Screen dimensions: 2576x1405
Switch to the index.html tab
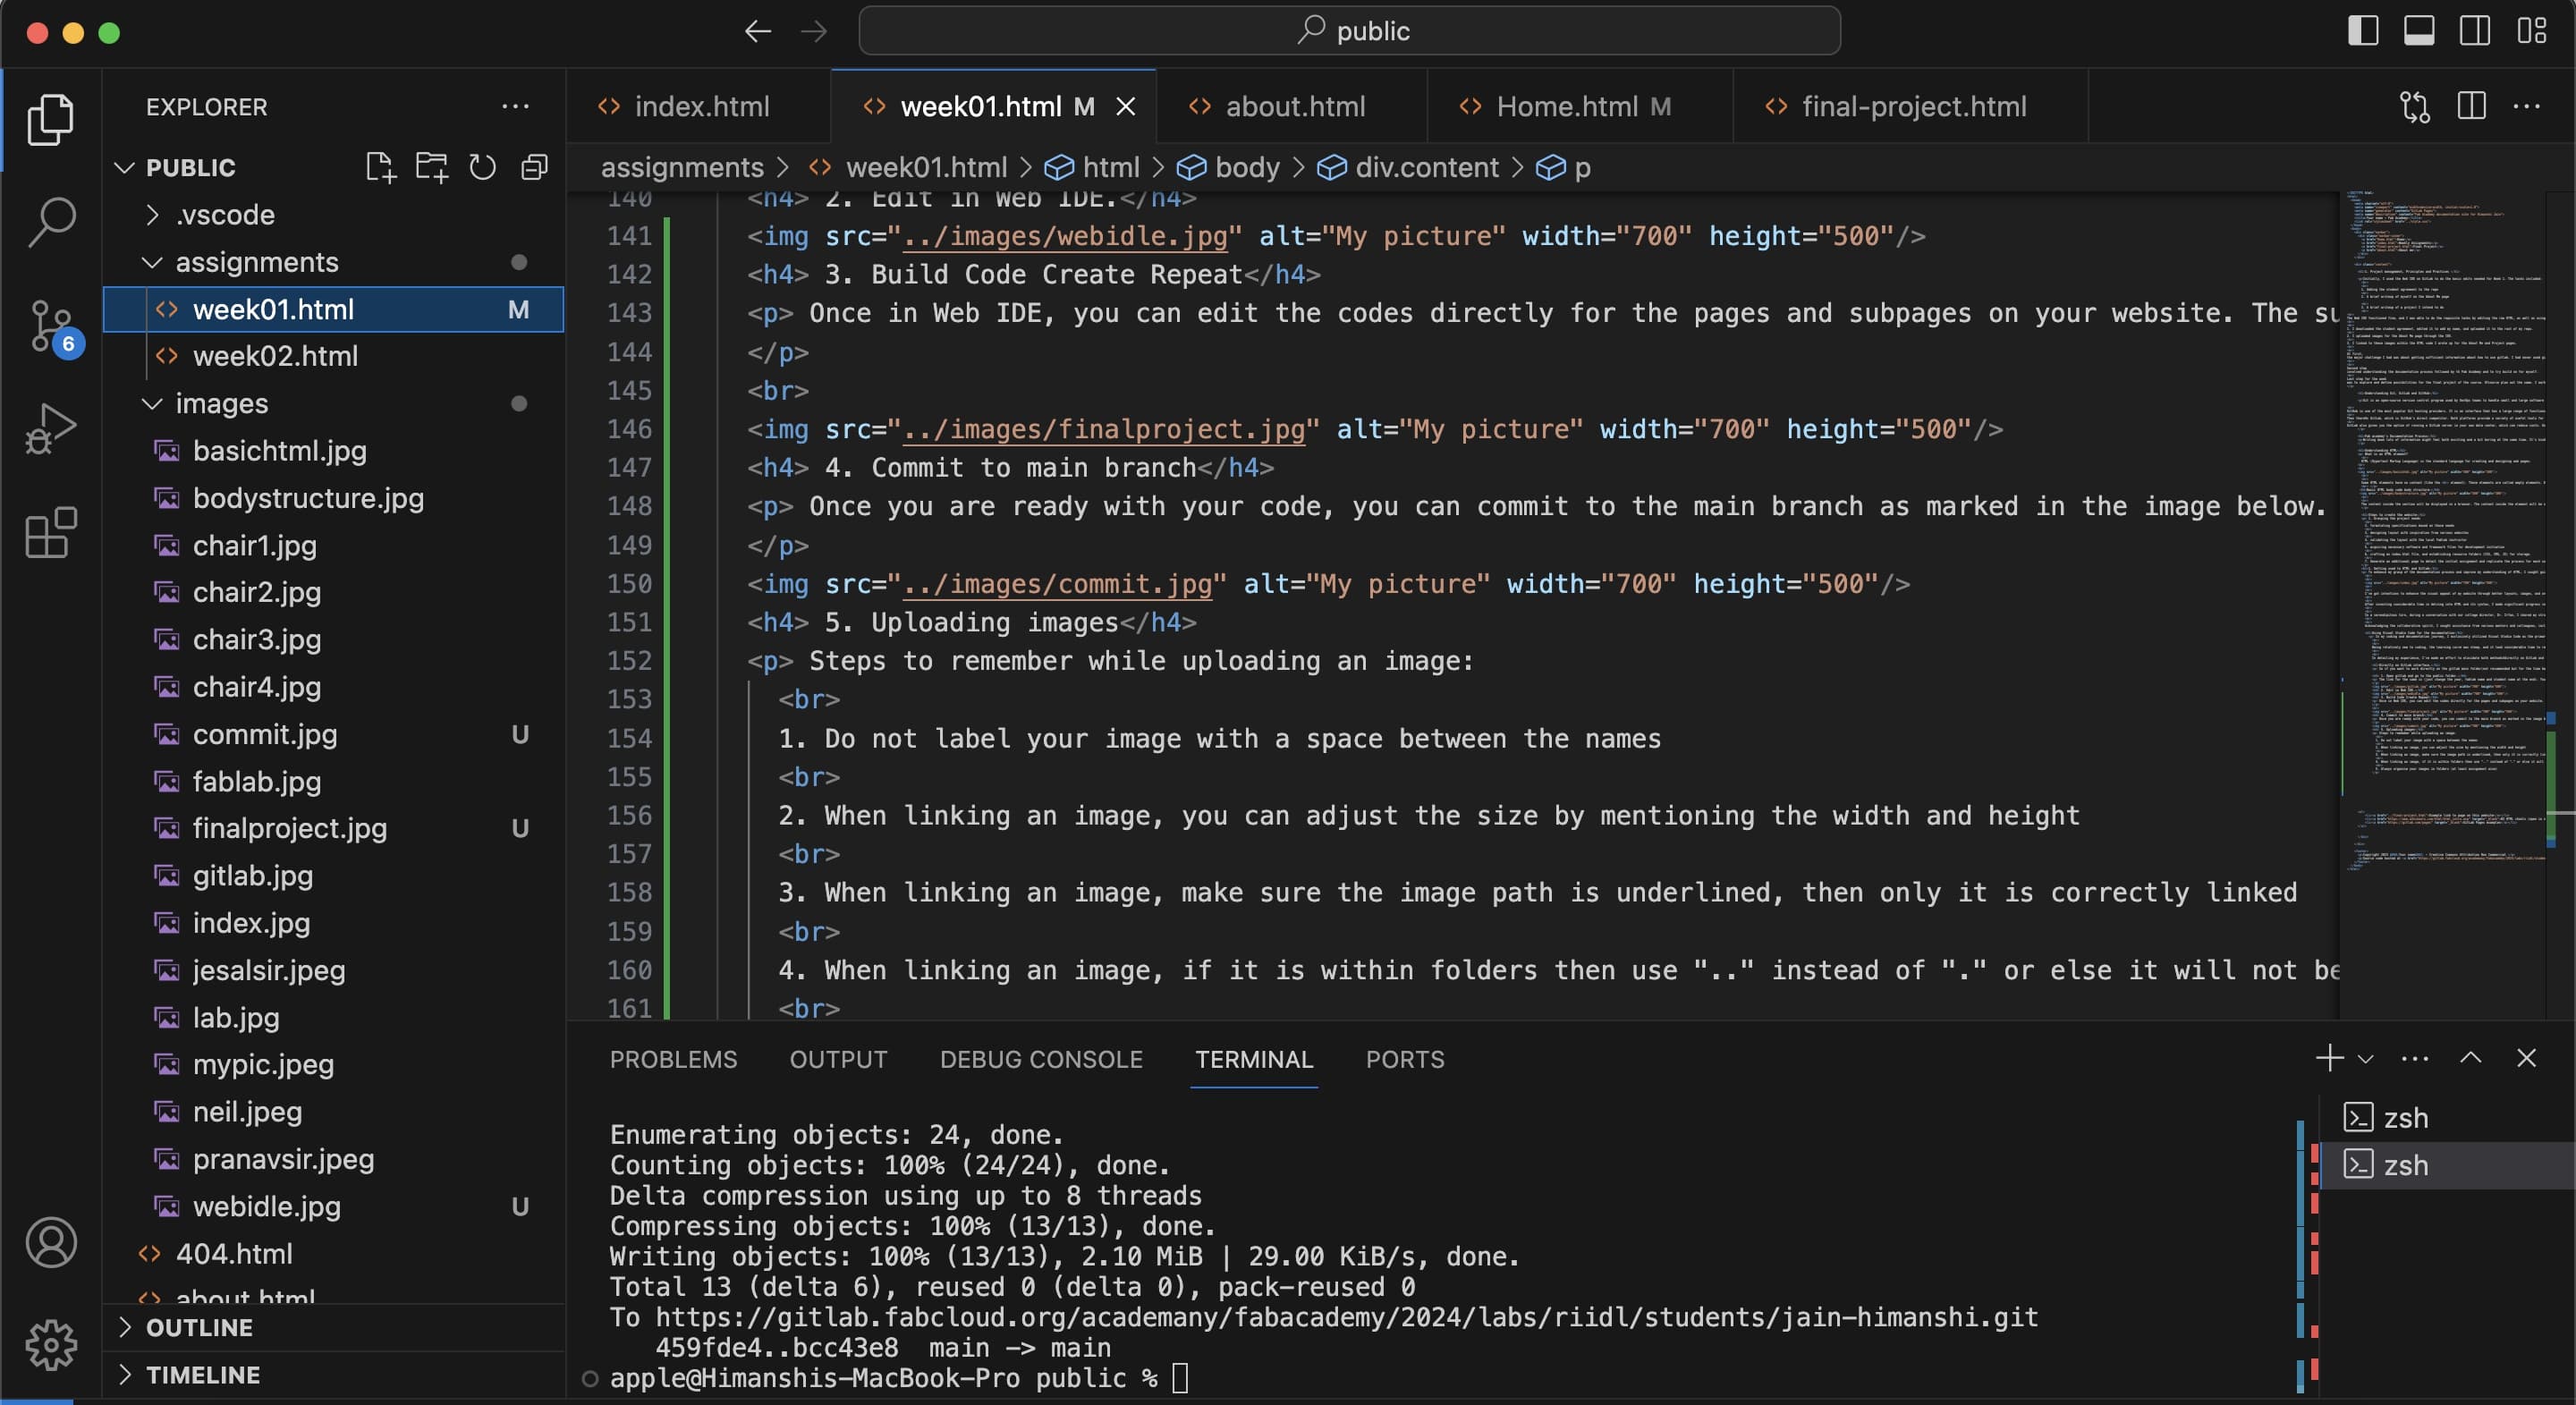click(x=698, y=106)
